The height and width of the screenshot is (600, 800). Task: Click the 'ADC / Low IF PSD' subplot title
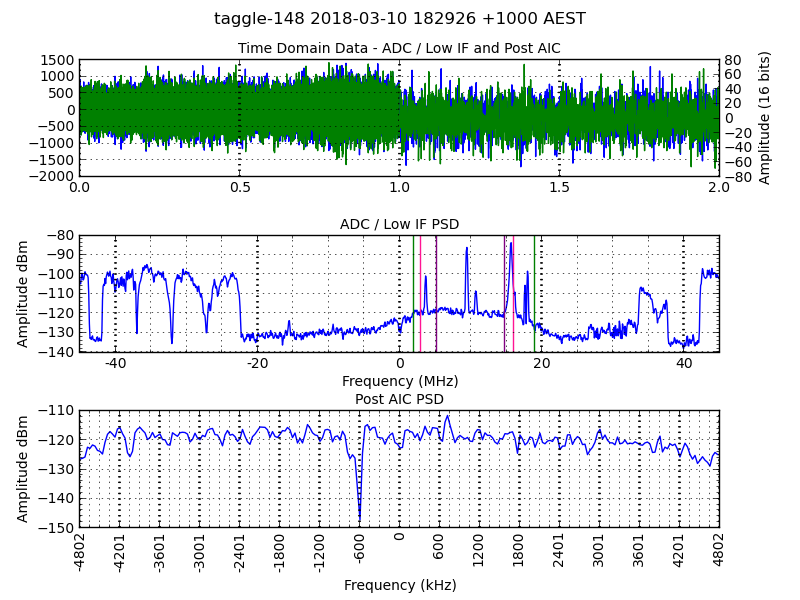tap(399, 224)
